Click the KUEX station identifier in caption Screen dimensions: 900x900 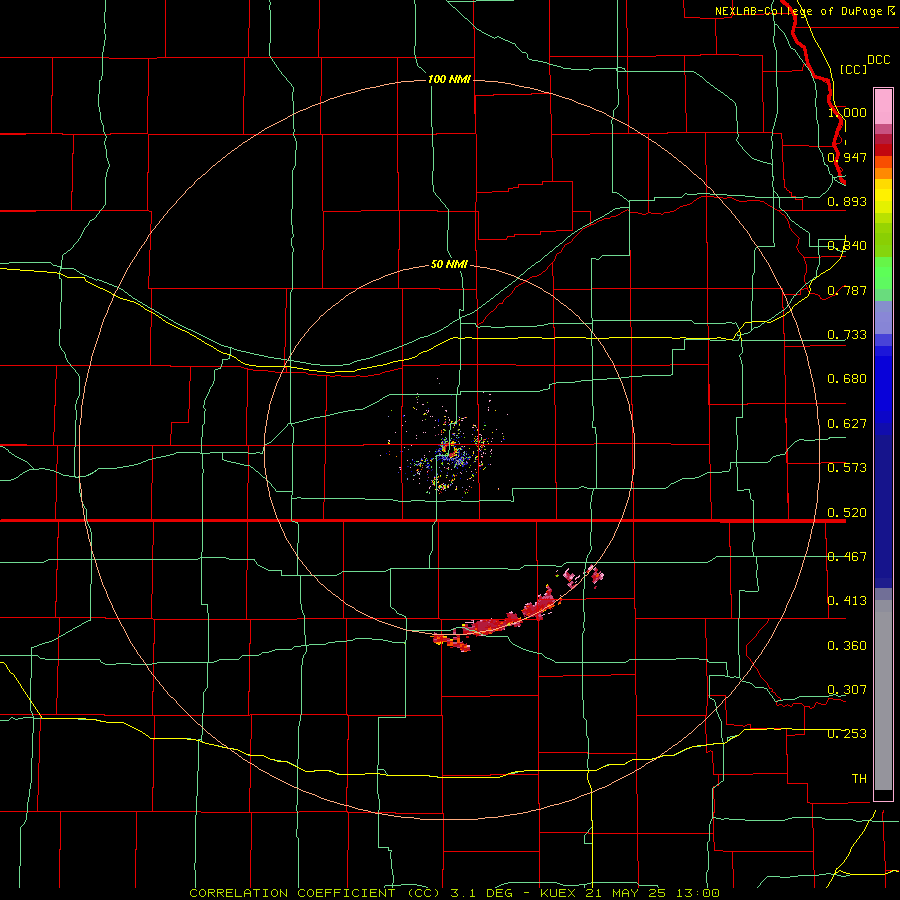[x=560, y=893]
